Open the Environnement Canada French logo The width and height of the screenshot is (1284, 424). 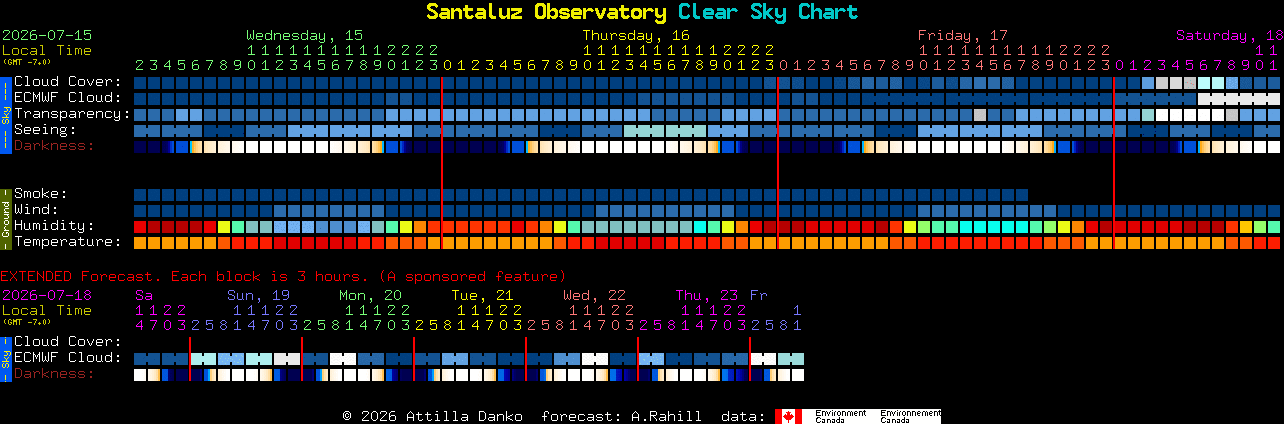[x=911, y=416]
